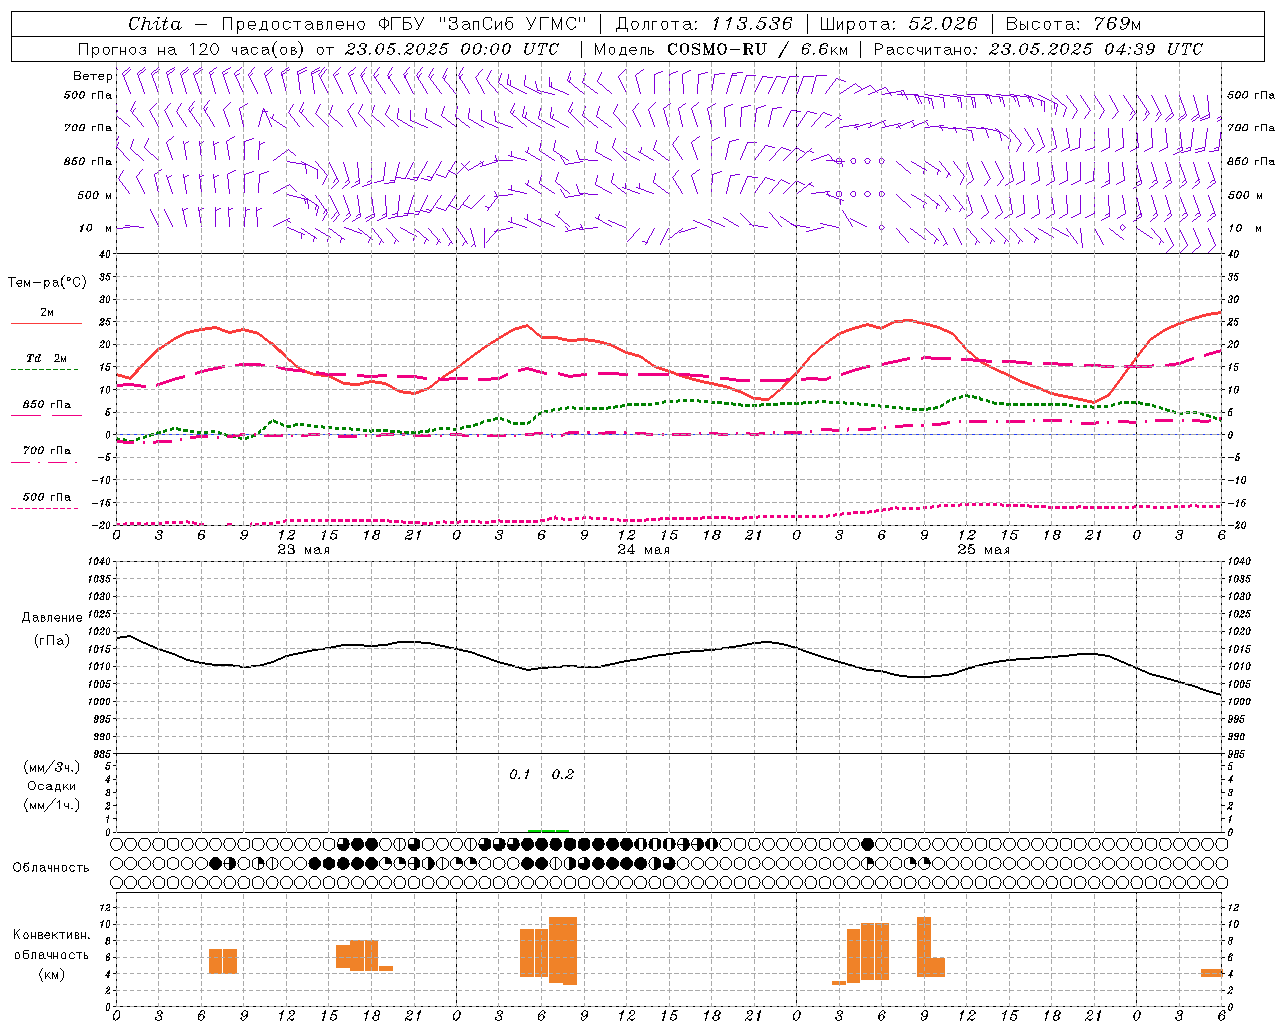Select the "Предоставлено ФГБУ ЗапСиб УГМС" header text
The height and width of the screenshot is (1024, 1280).
click(x=403, y=24)
